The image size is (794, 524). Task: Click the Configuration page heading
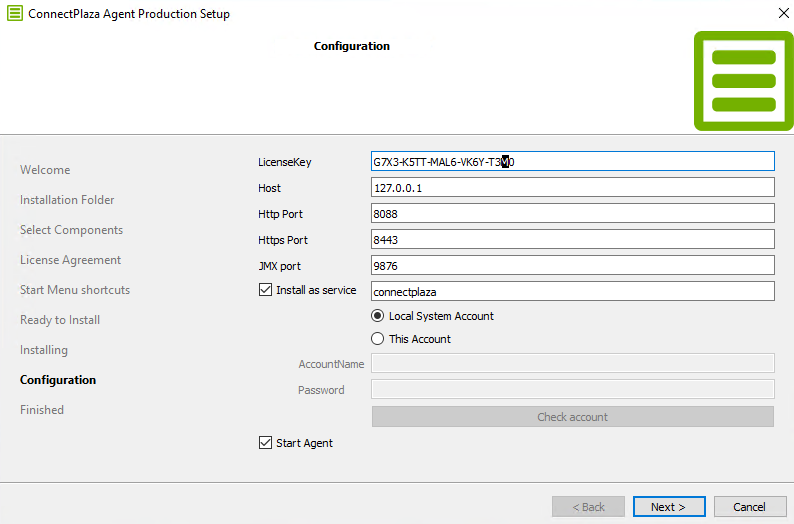click(x=352, y=46)
